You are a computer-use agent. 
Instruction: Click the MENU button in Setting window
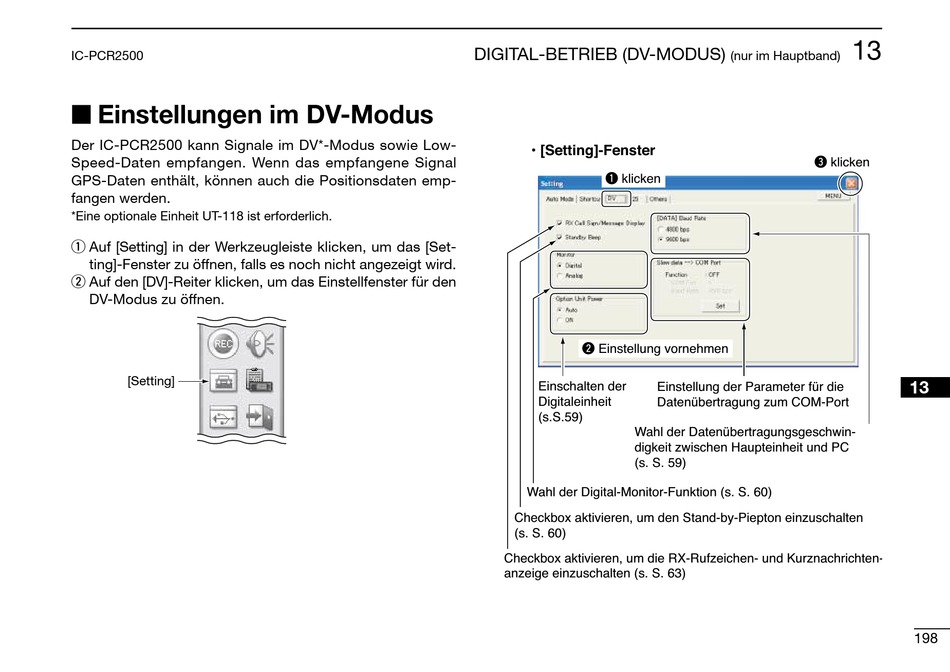point(834,196)
